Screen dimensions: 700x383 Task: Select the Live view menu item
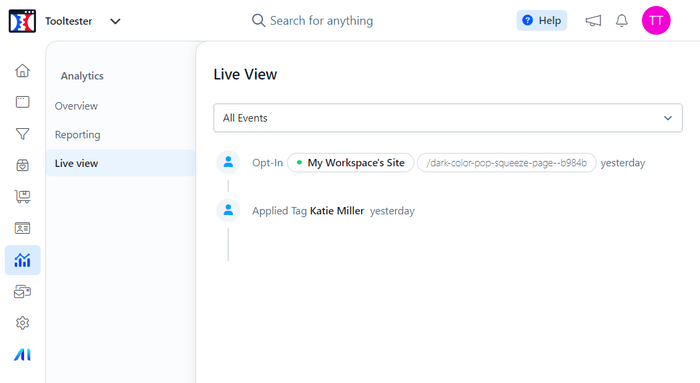tap(121, 163)
